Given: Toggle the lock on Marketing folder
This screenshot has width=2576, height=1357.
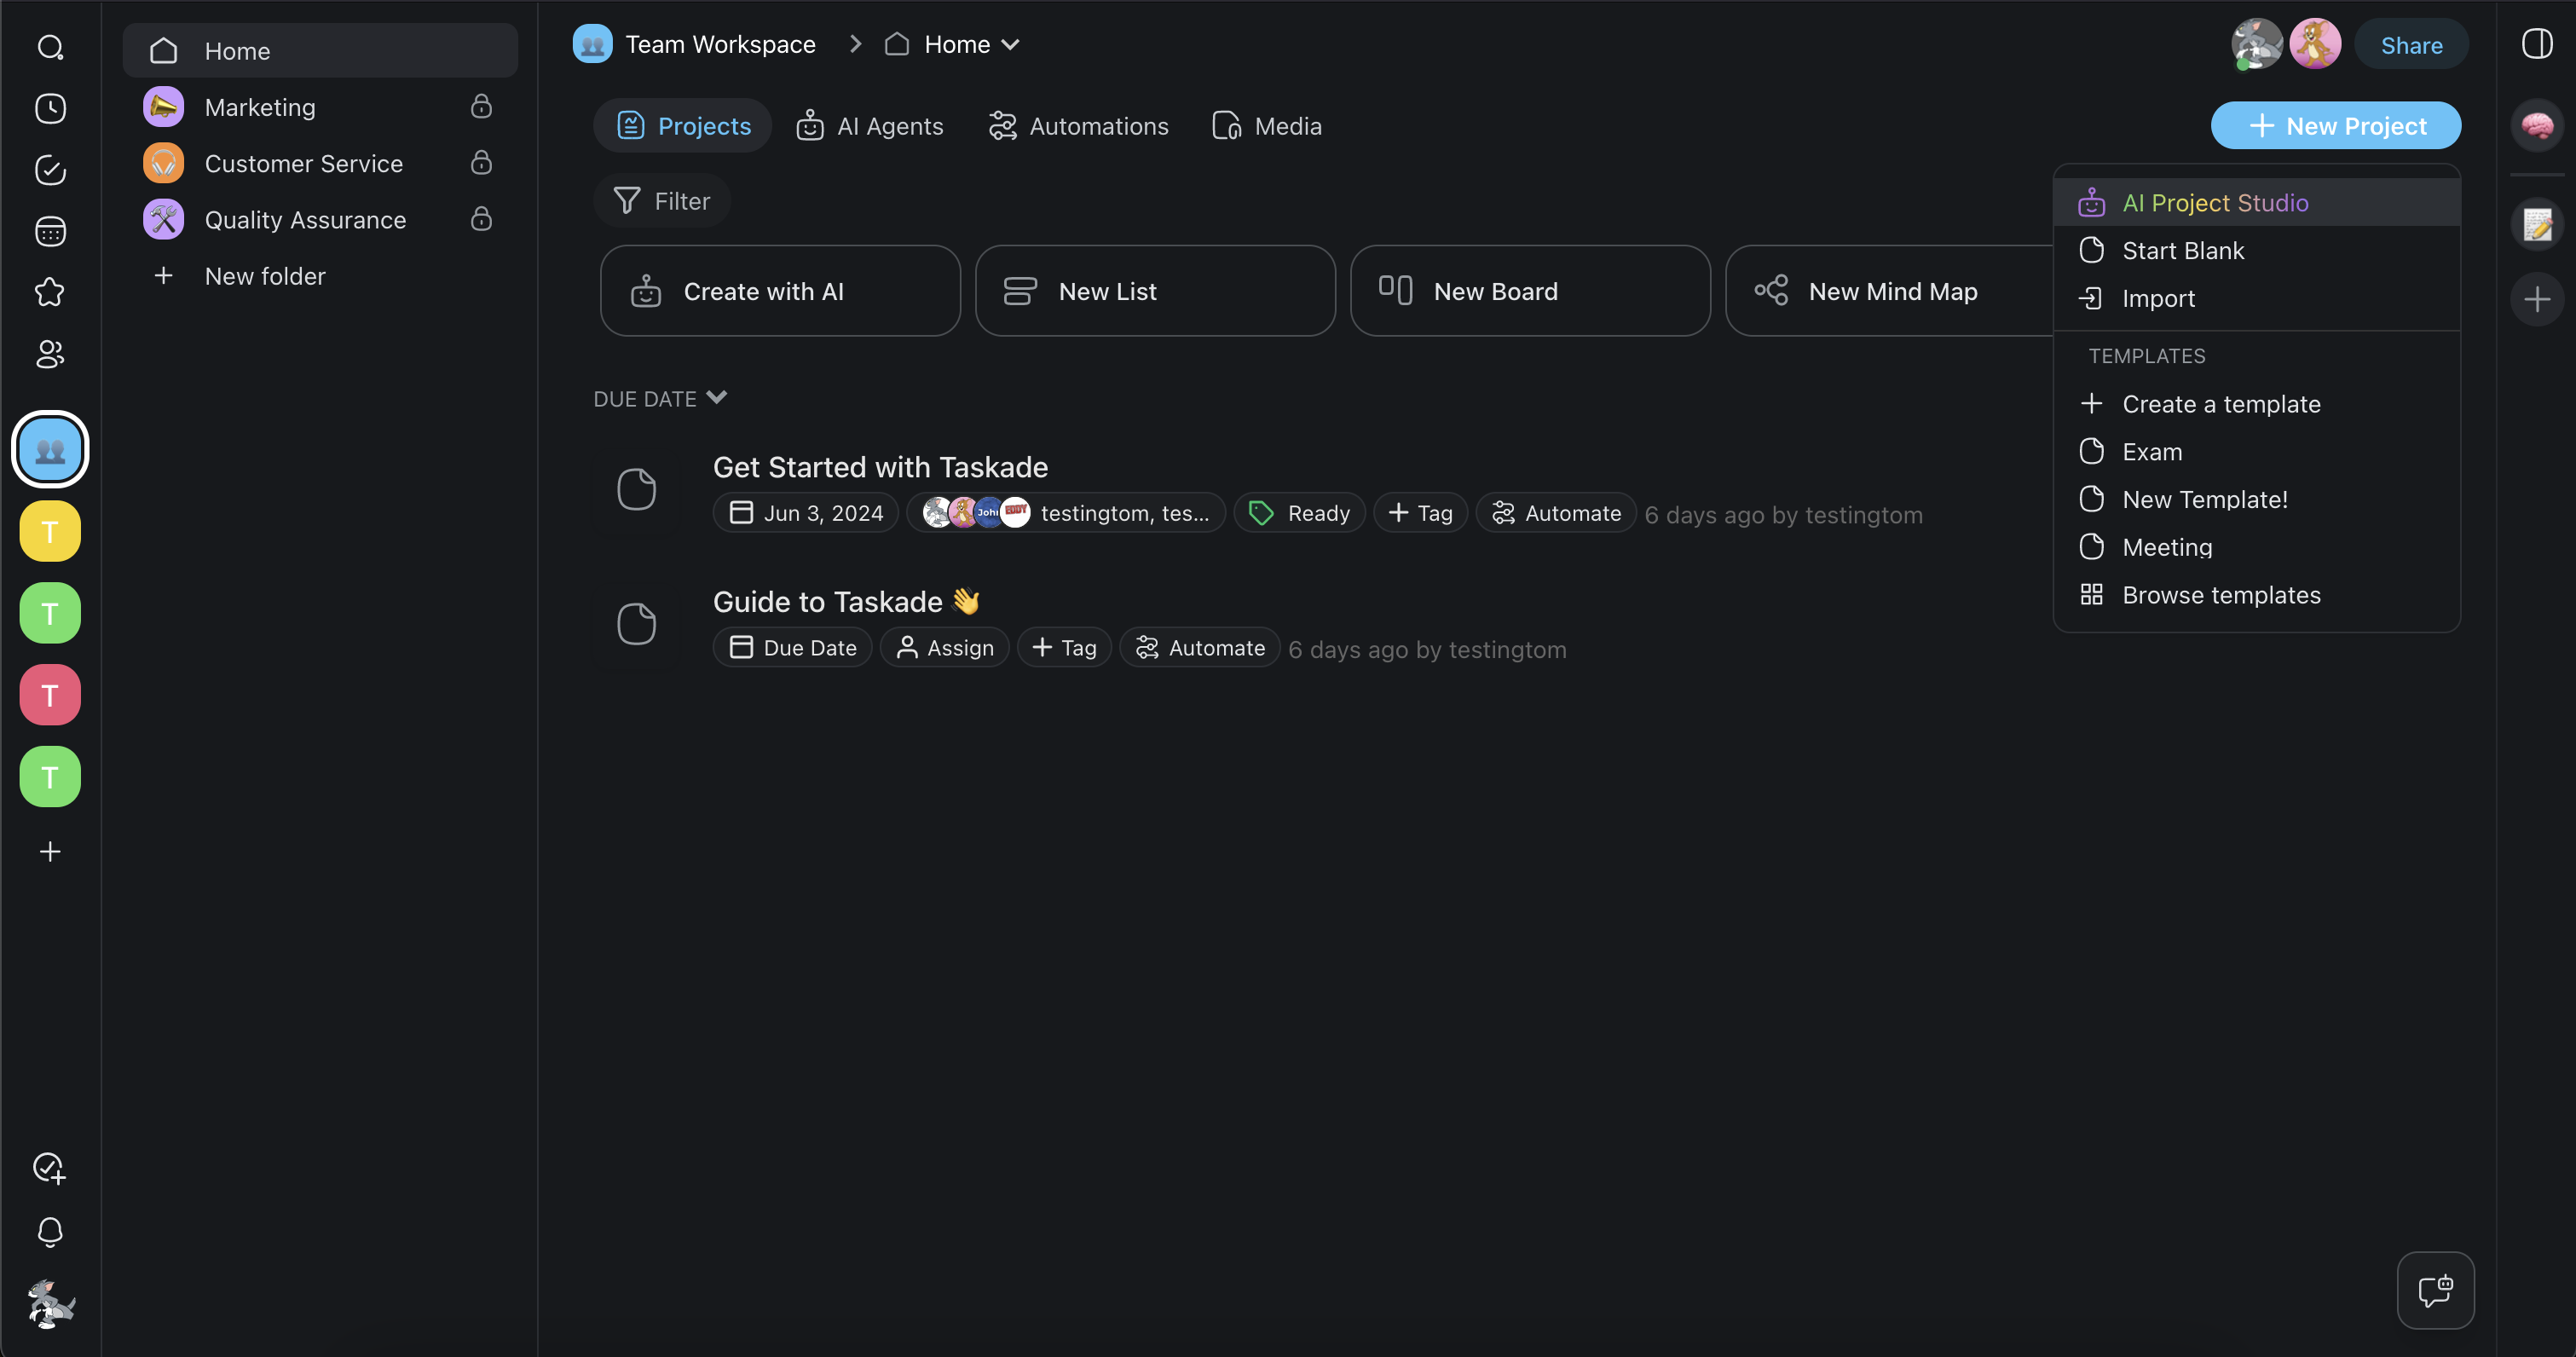Looking at the screenshot, I should [x=481, y=107].
